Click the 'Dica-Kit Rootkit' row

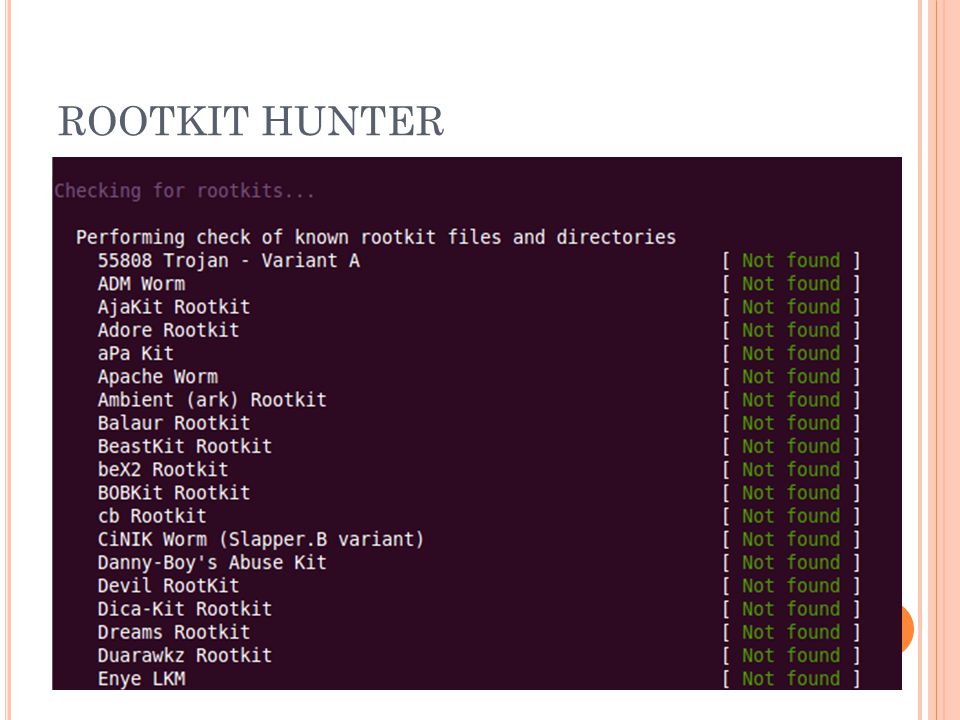coord(185,609)
